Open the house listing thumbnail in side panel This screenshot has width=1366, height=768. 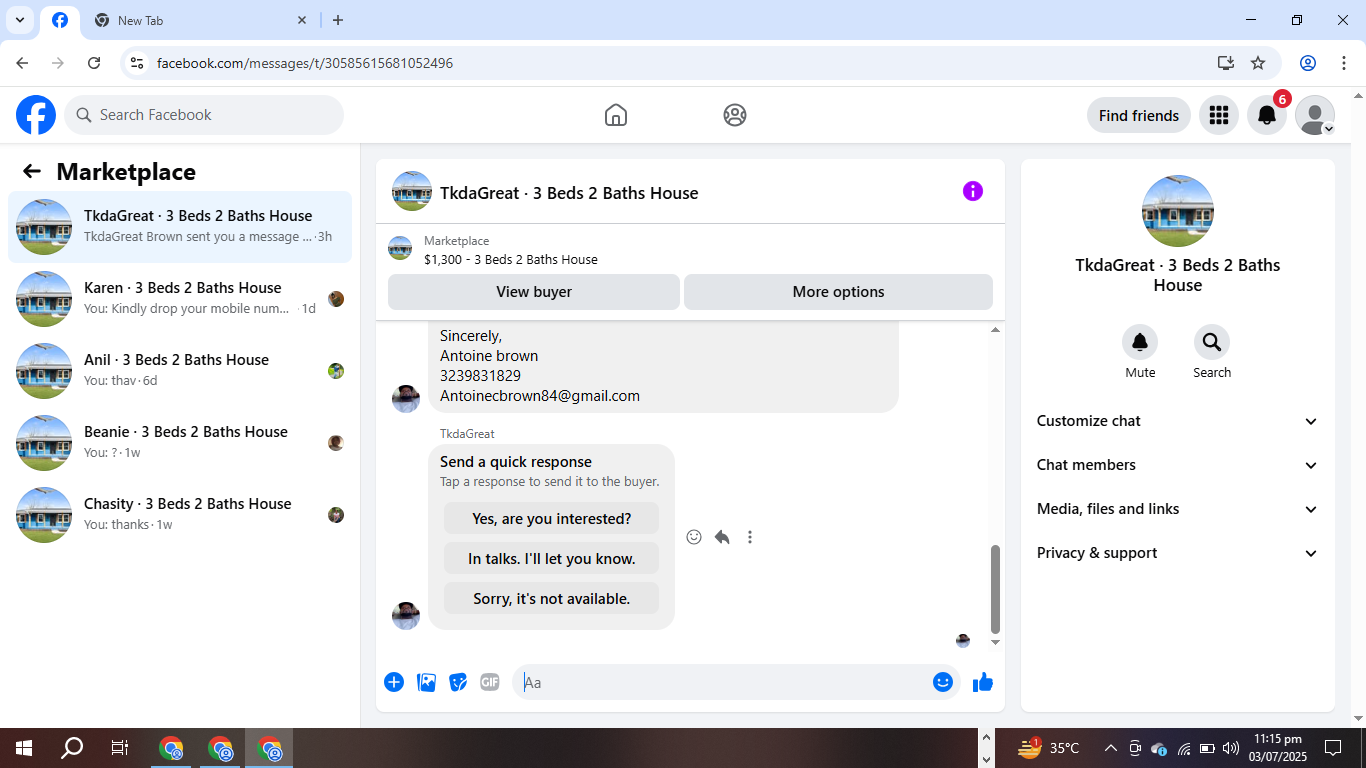pyautogui.click(x=1178, y=211)
